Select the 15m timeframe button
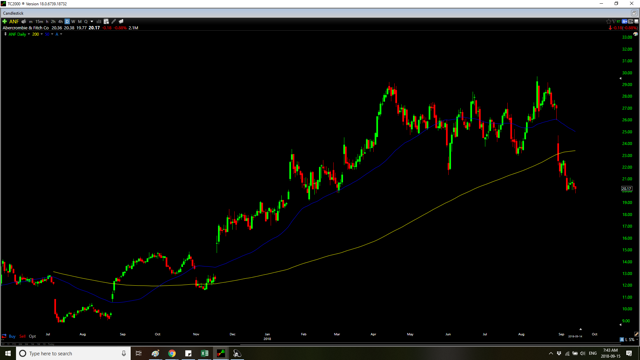640x360 pixels. pos(39,21)
